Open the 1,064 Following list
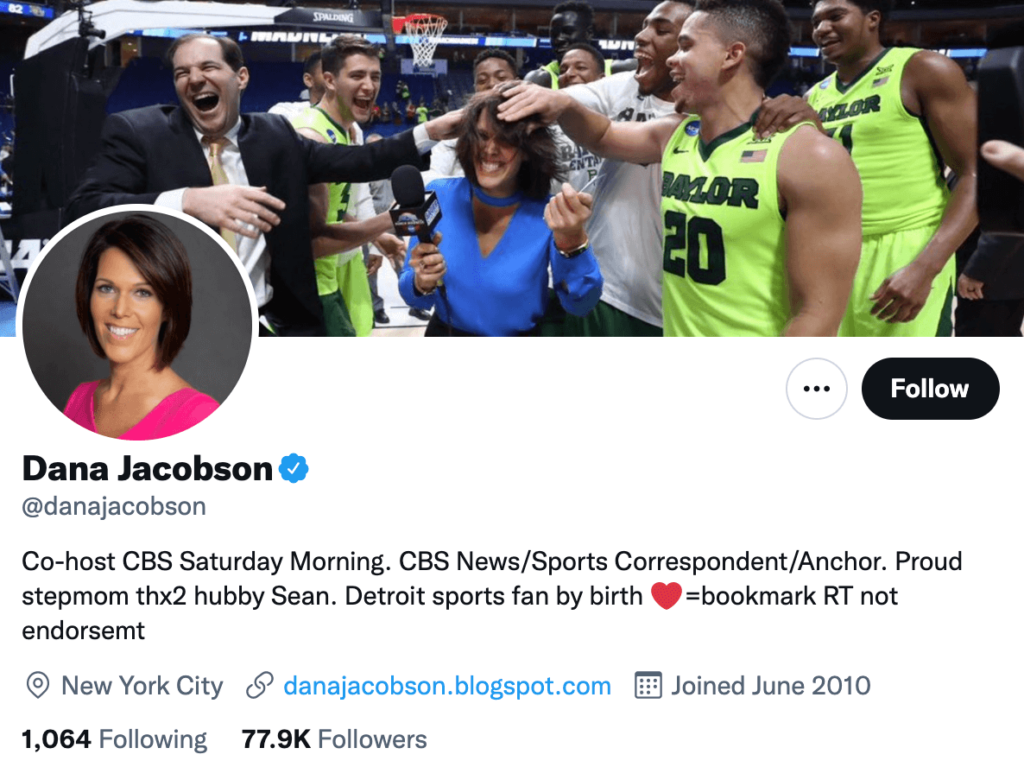This screenshot has height=767, width=1024. (114, 740)
